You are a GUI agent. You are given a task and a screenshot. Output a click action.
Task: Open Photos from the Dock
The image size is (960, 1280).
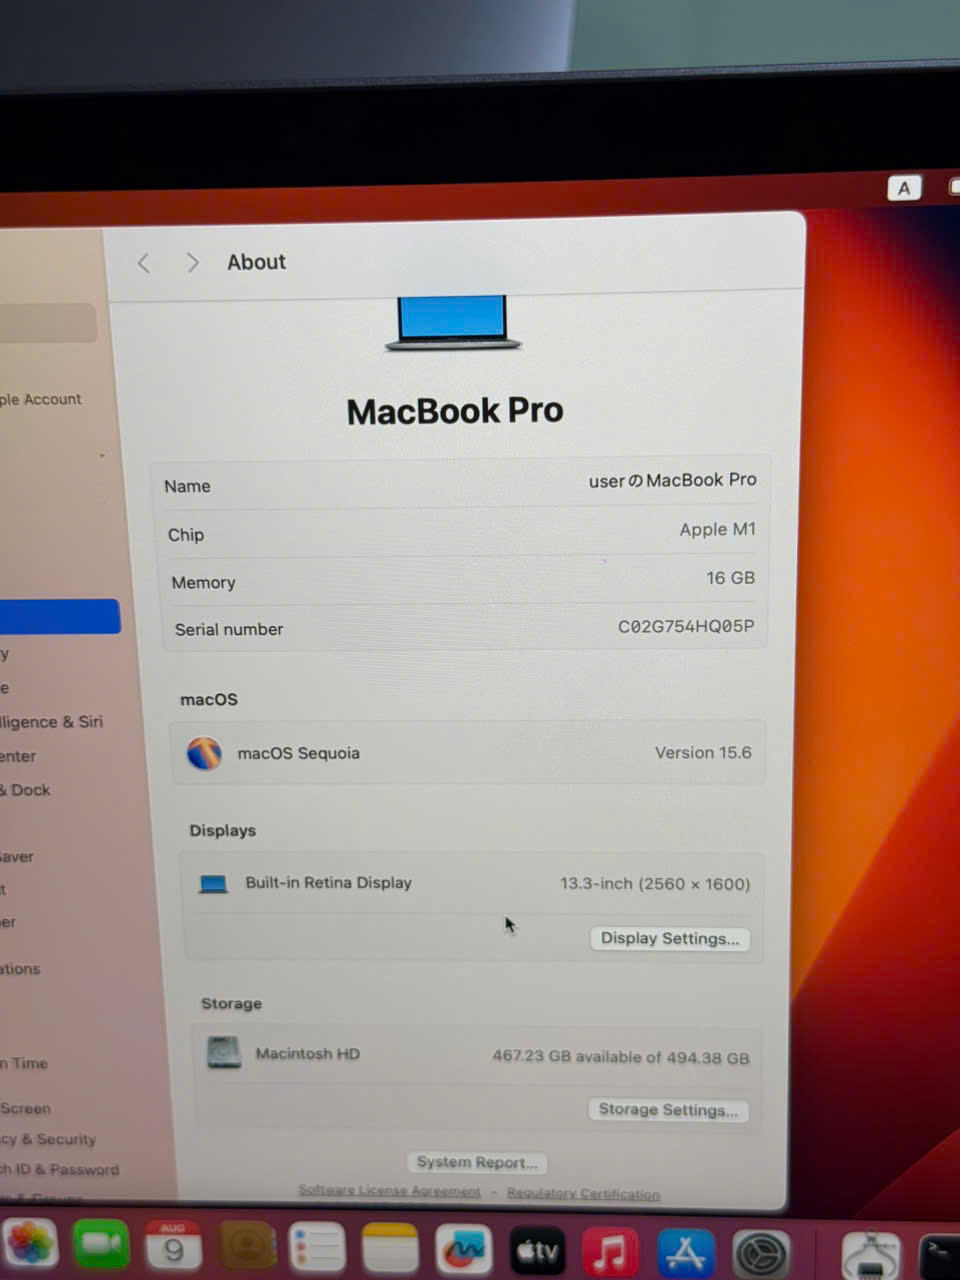(29, 1244)
